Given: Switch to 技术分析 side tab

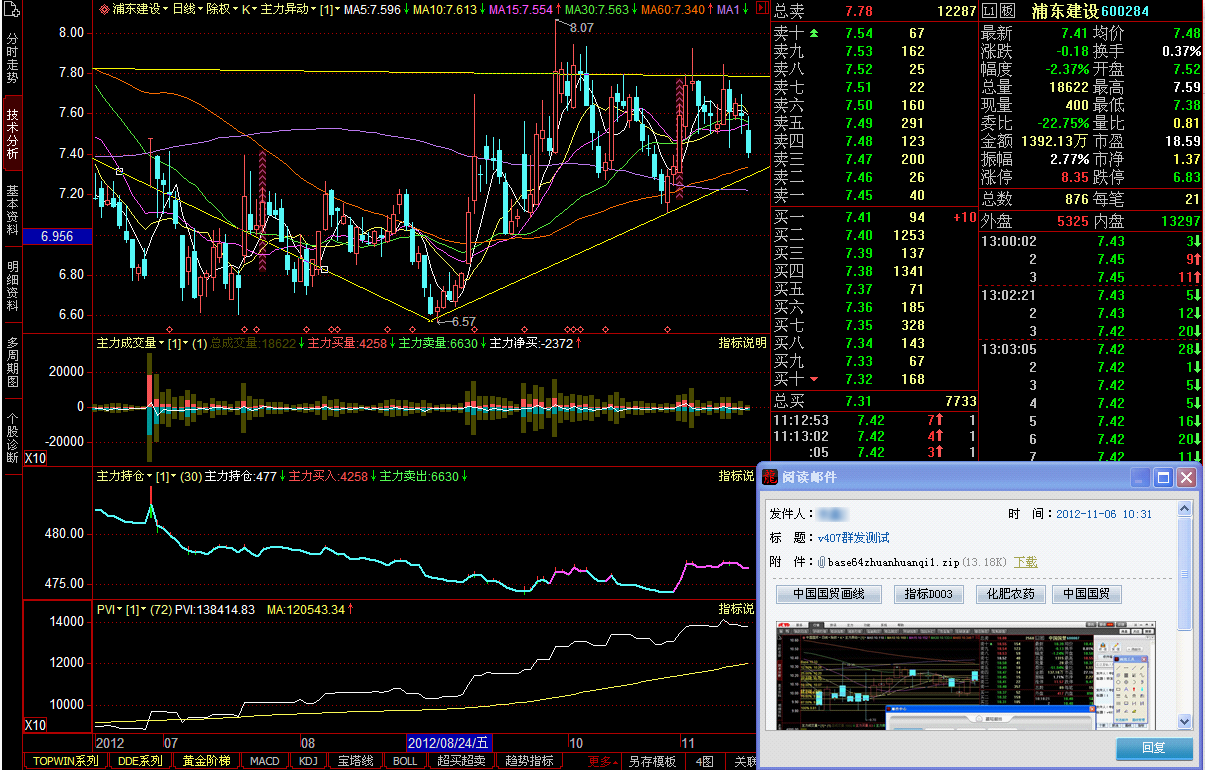Looking at the screenshot, I should 12,135.
